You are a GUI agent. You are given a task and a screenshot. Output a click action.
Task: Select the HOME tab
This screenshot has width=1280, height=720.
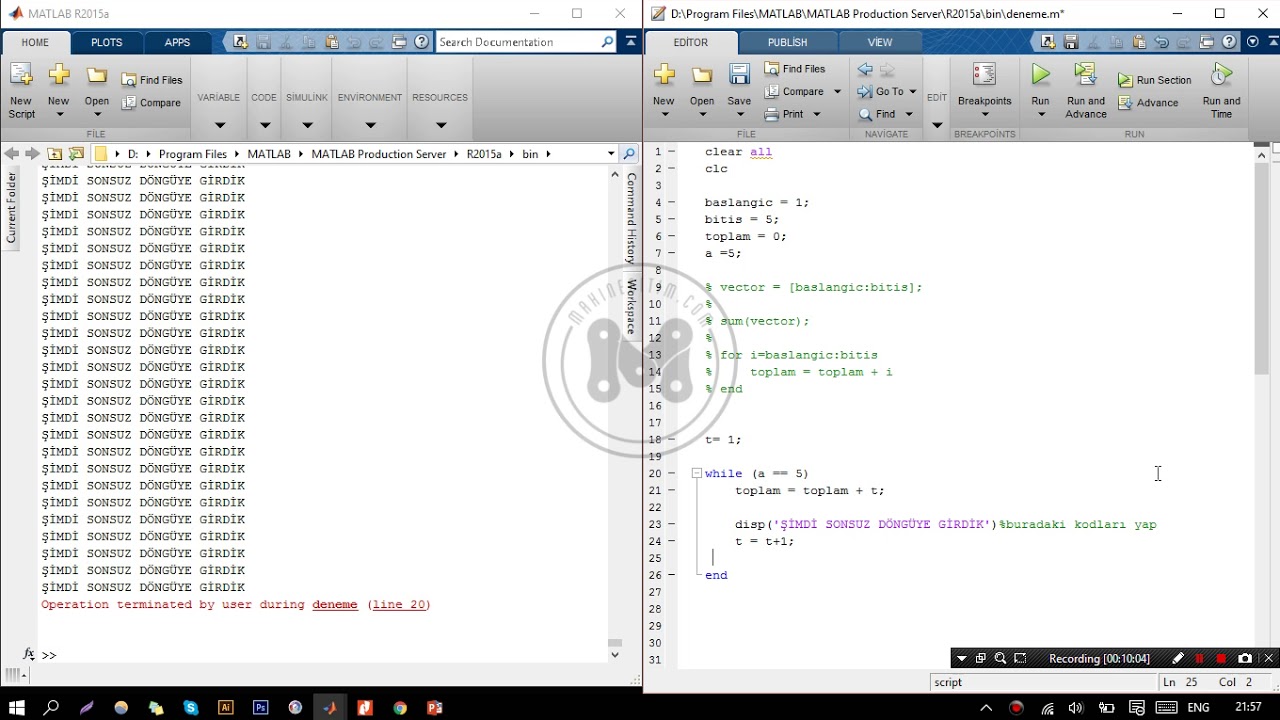pyautogui.click(x=35, y=42)
